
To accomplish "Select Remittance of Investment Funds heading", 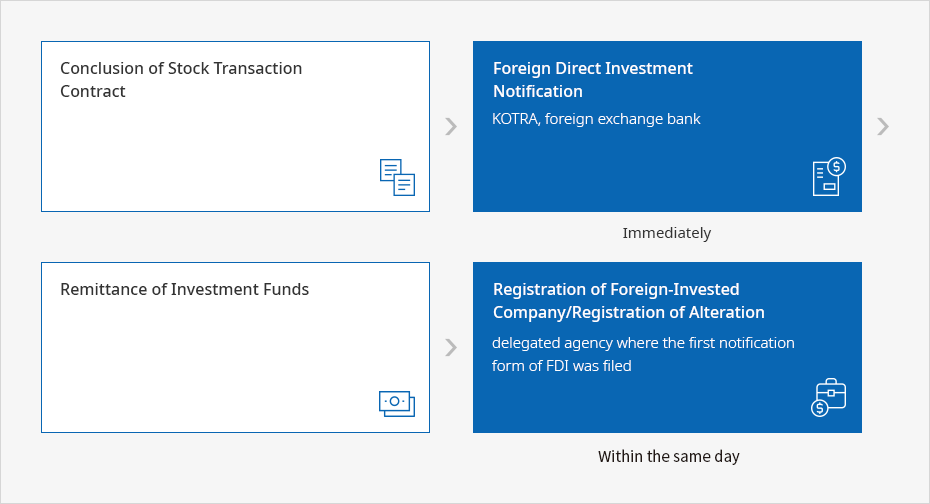I will (x=184, y=289).
